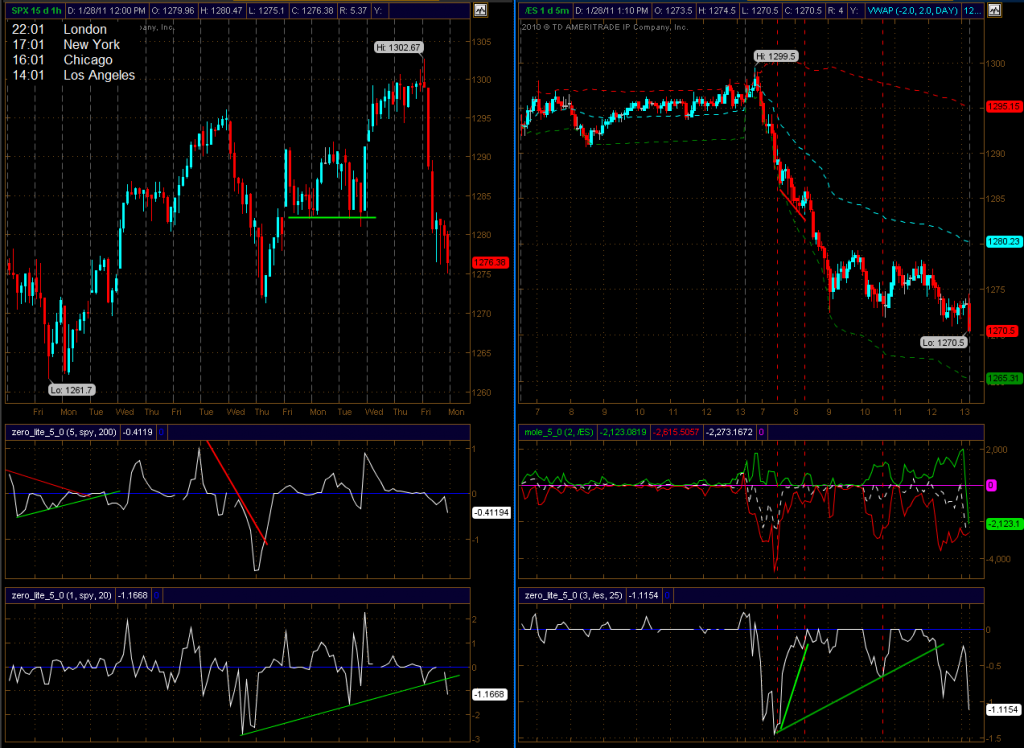Click the Hi: 1299.5 bubble on /ES chart

(775, 56)
